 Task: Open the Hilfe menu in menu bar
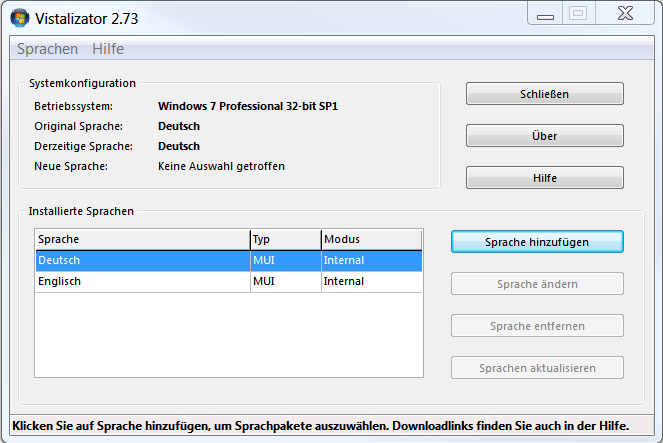(108, 49)
